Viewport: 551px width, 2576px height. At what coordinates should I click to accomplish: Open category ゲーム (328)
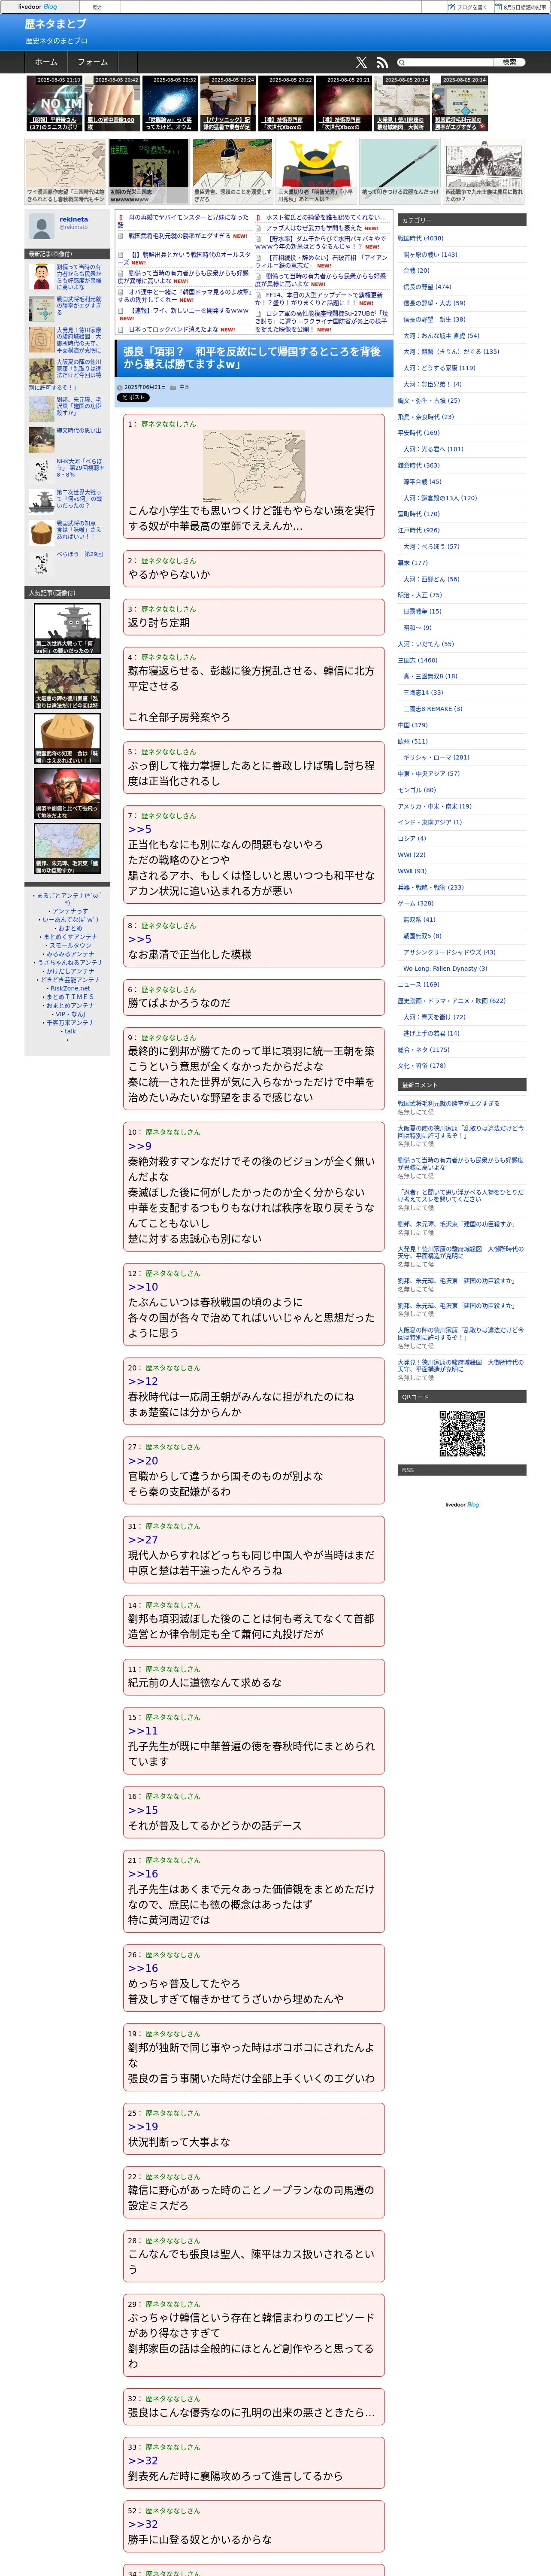pyautogui.click(x=415, y=903)
